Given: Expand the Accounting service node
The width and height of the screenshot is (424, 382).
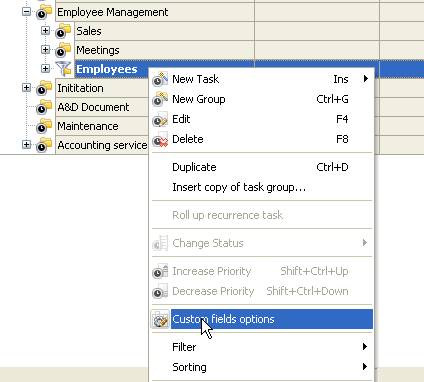Looking at the screenshot, I should pos(26,145).
